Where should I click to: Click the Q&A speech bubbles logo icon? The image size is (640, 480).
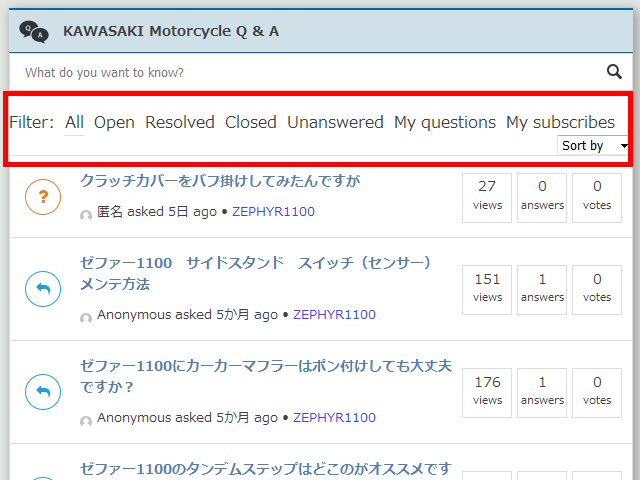34,32
